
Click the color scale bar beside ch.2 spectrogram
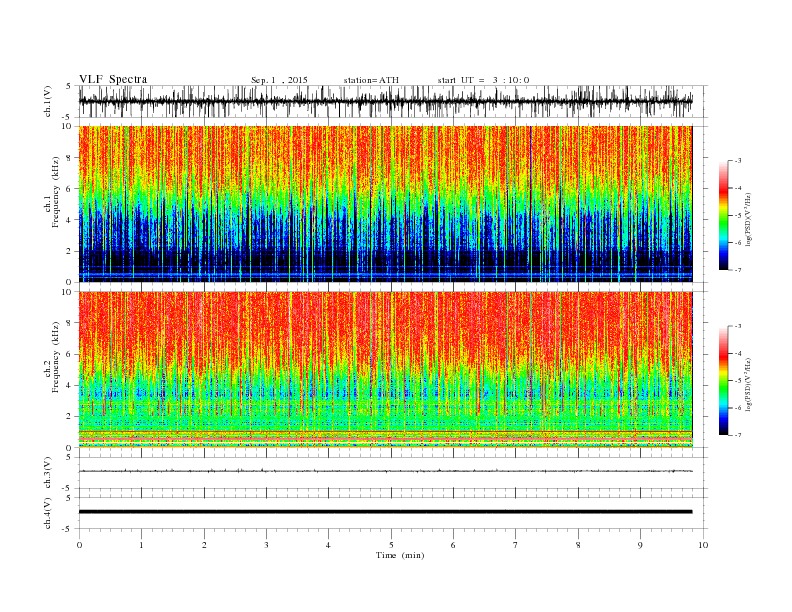click(723, 381)
